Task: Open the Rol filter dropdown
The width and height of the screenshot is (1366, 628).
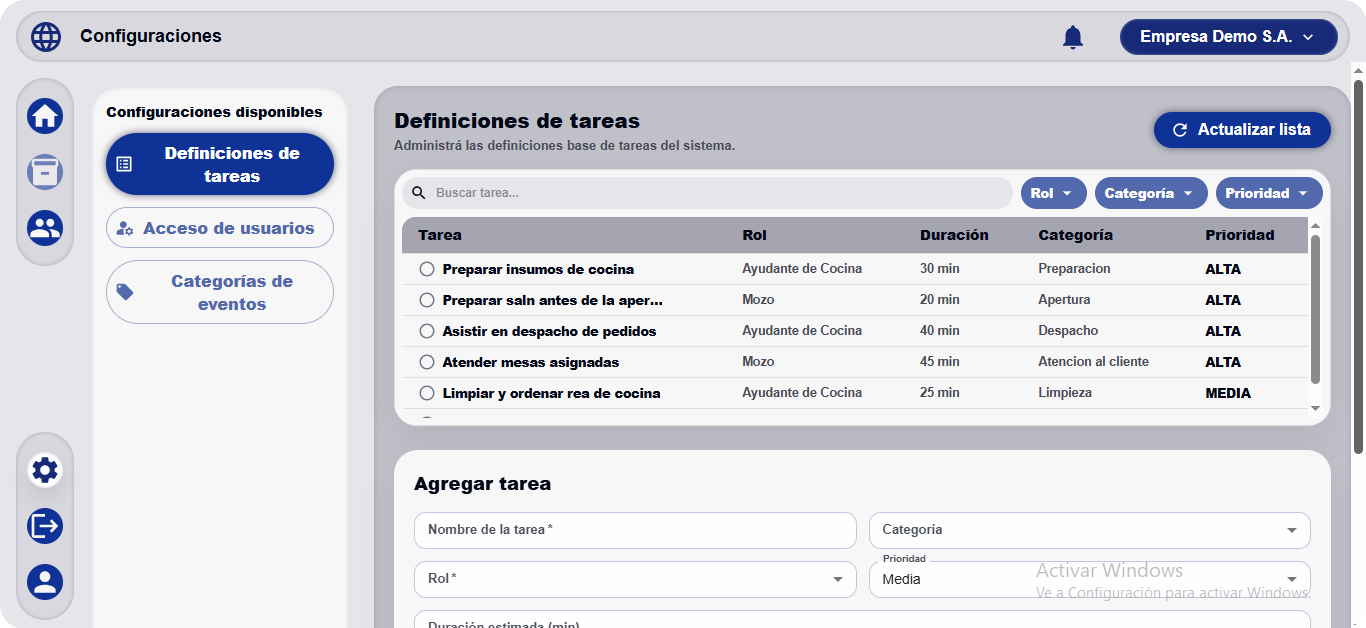Action: (1053, 193)
